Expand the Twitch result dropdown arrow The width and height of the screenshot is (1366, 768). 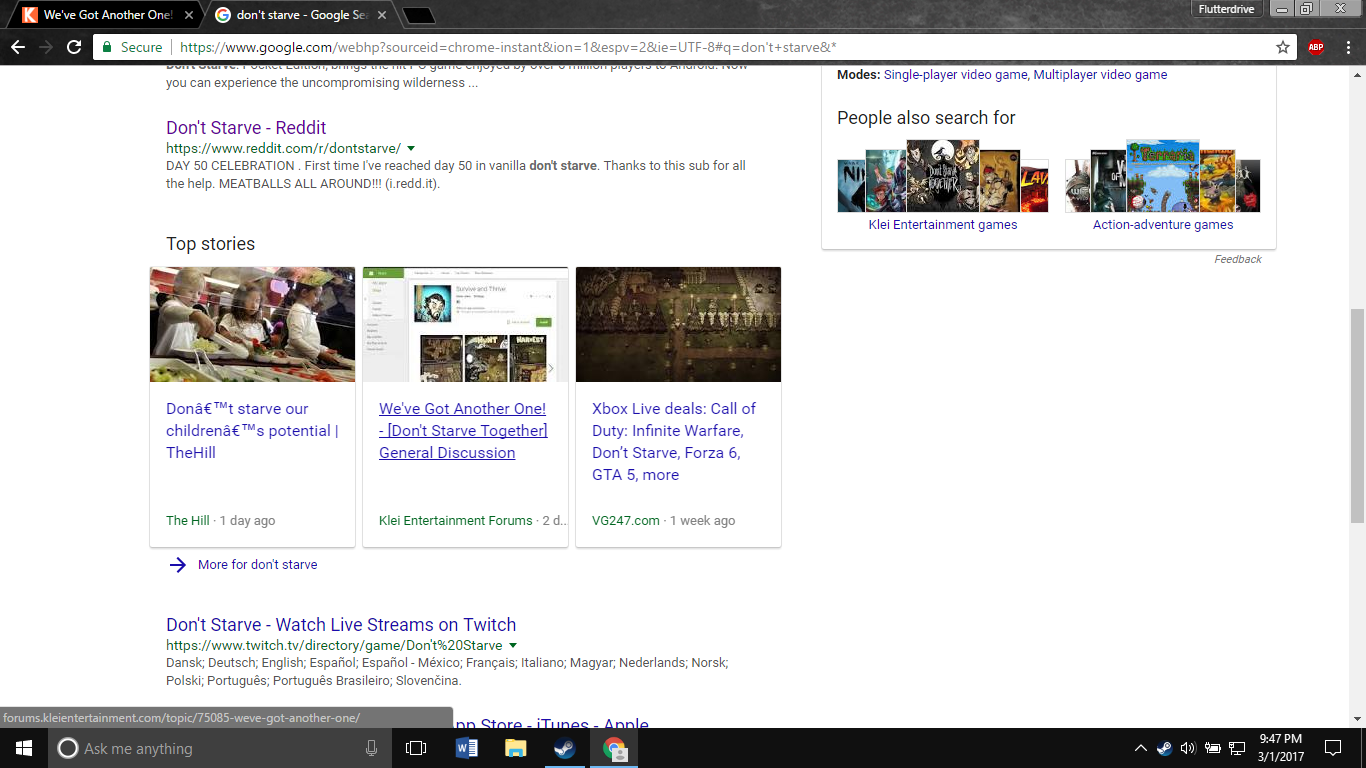click(x=513, y=646)
